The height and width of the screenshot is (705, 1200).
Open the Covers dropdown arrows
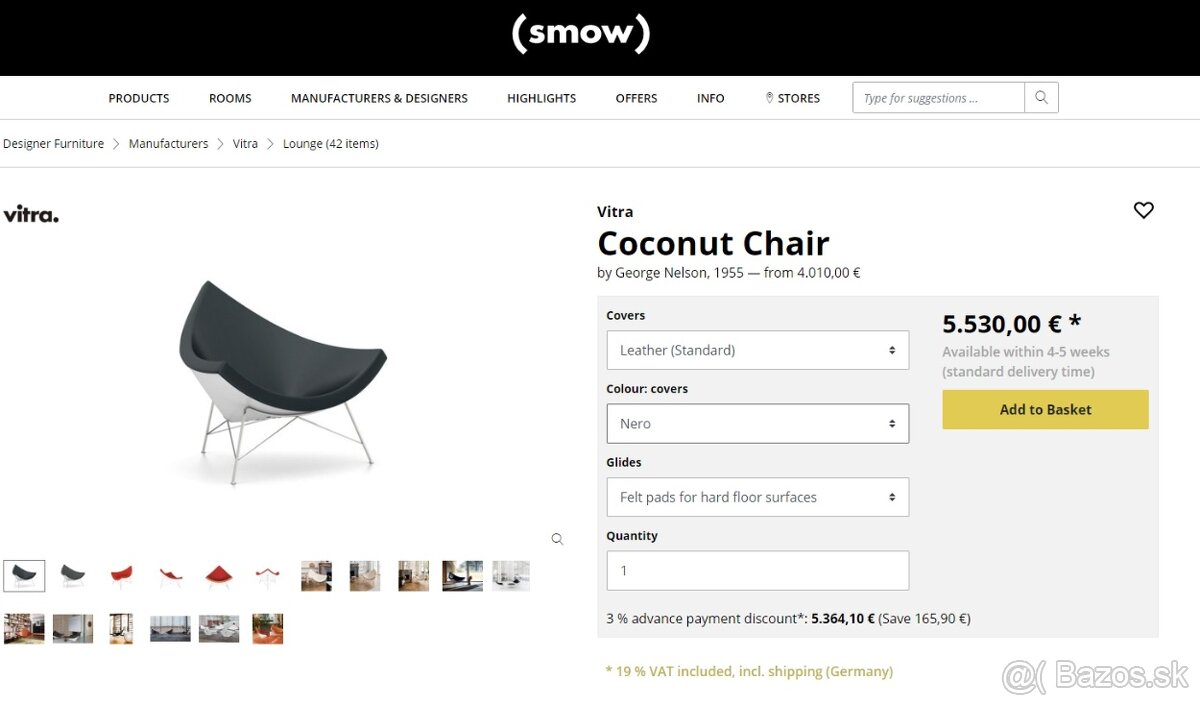click(891, 350)
